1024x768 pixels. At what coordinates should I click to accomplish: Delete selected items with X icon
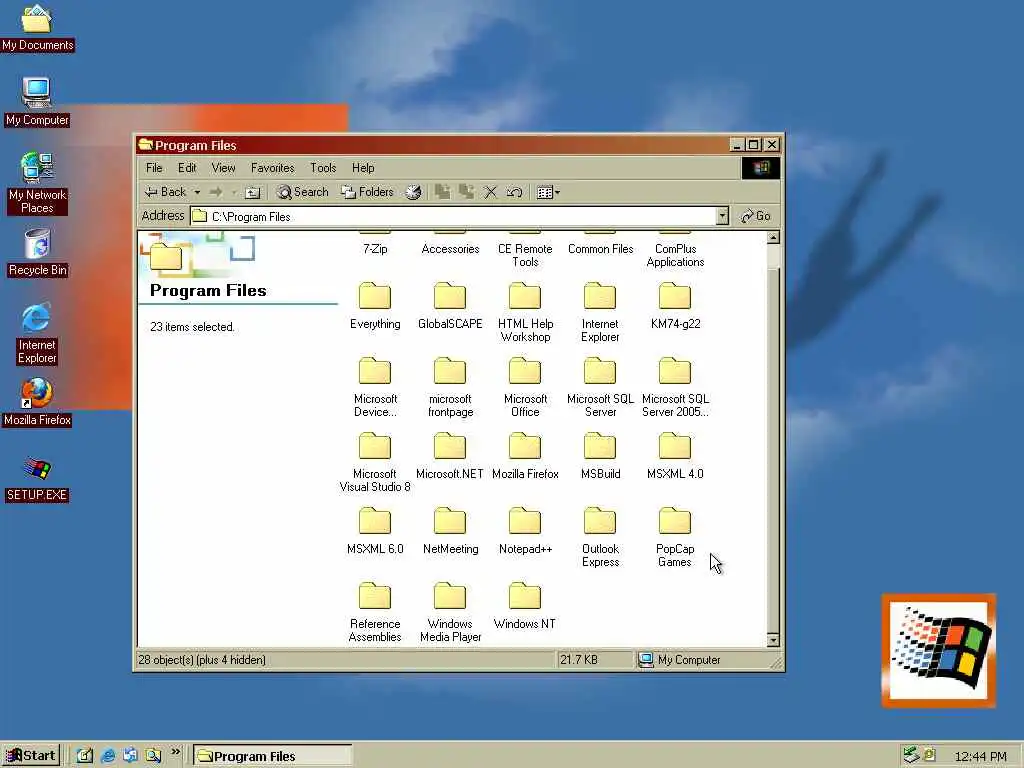(490, 192)
